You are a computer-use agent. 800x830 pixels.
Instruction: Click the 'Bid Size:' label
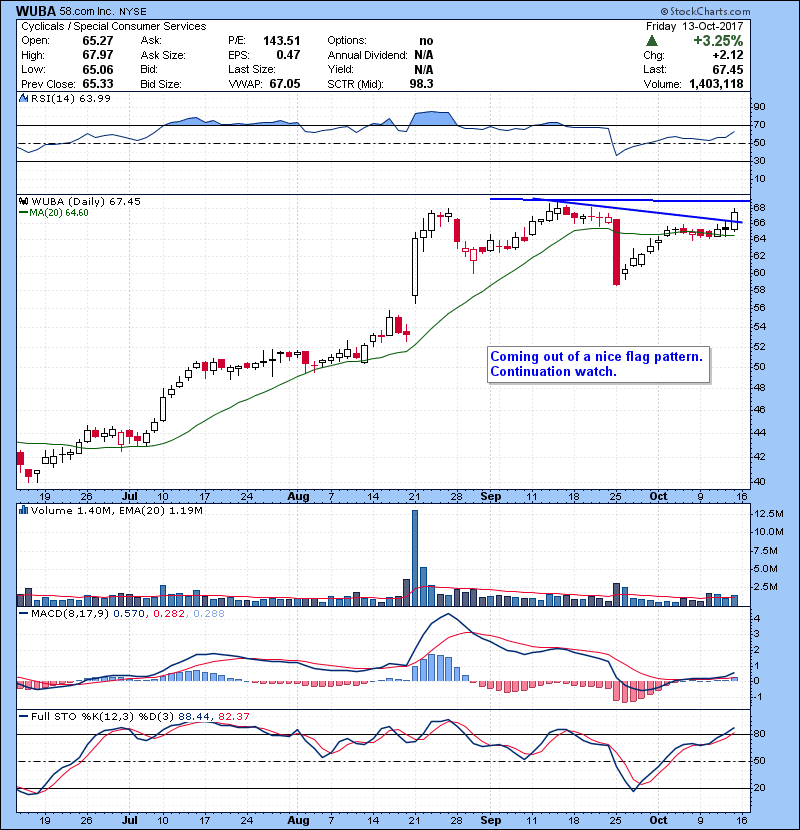click(161, 84)
